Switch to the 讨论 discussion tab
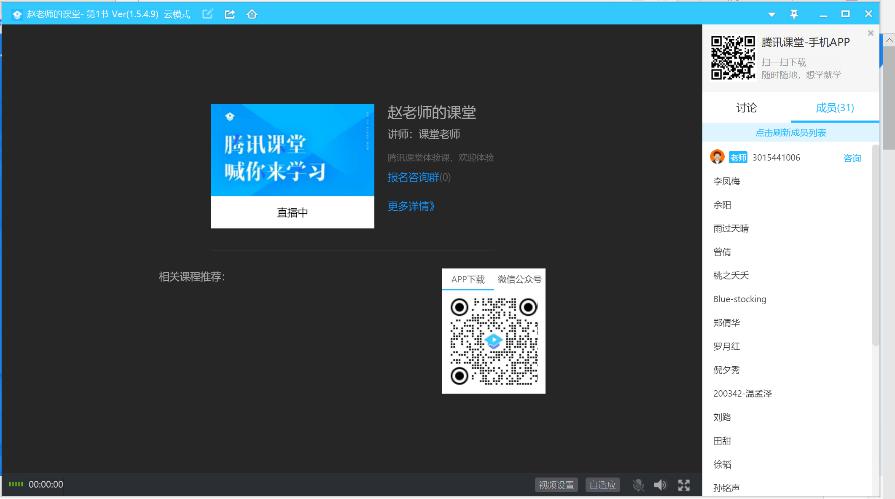 [x=746, y=108]
